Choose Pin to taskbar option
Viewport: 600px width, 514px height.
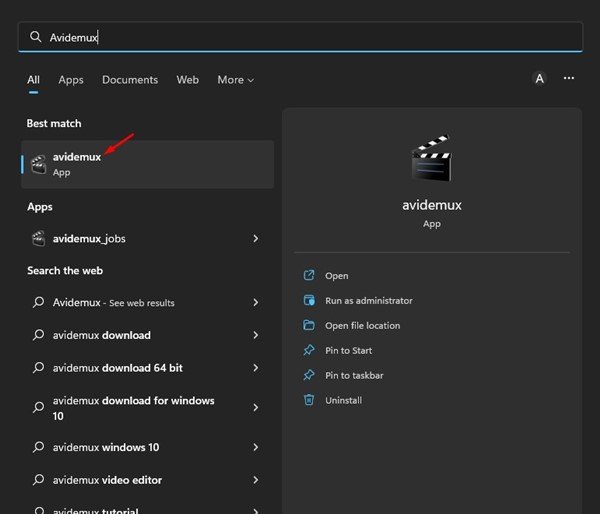(354, 376)
